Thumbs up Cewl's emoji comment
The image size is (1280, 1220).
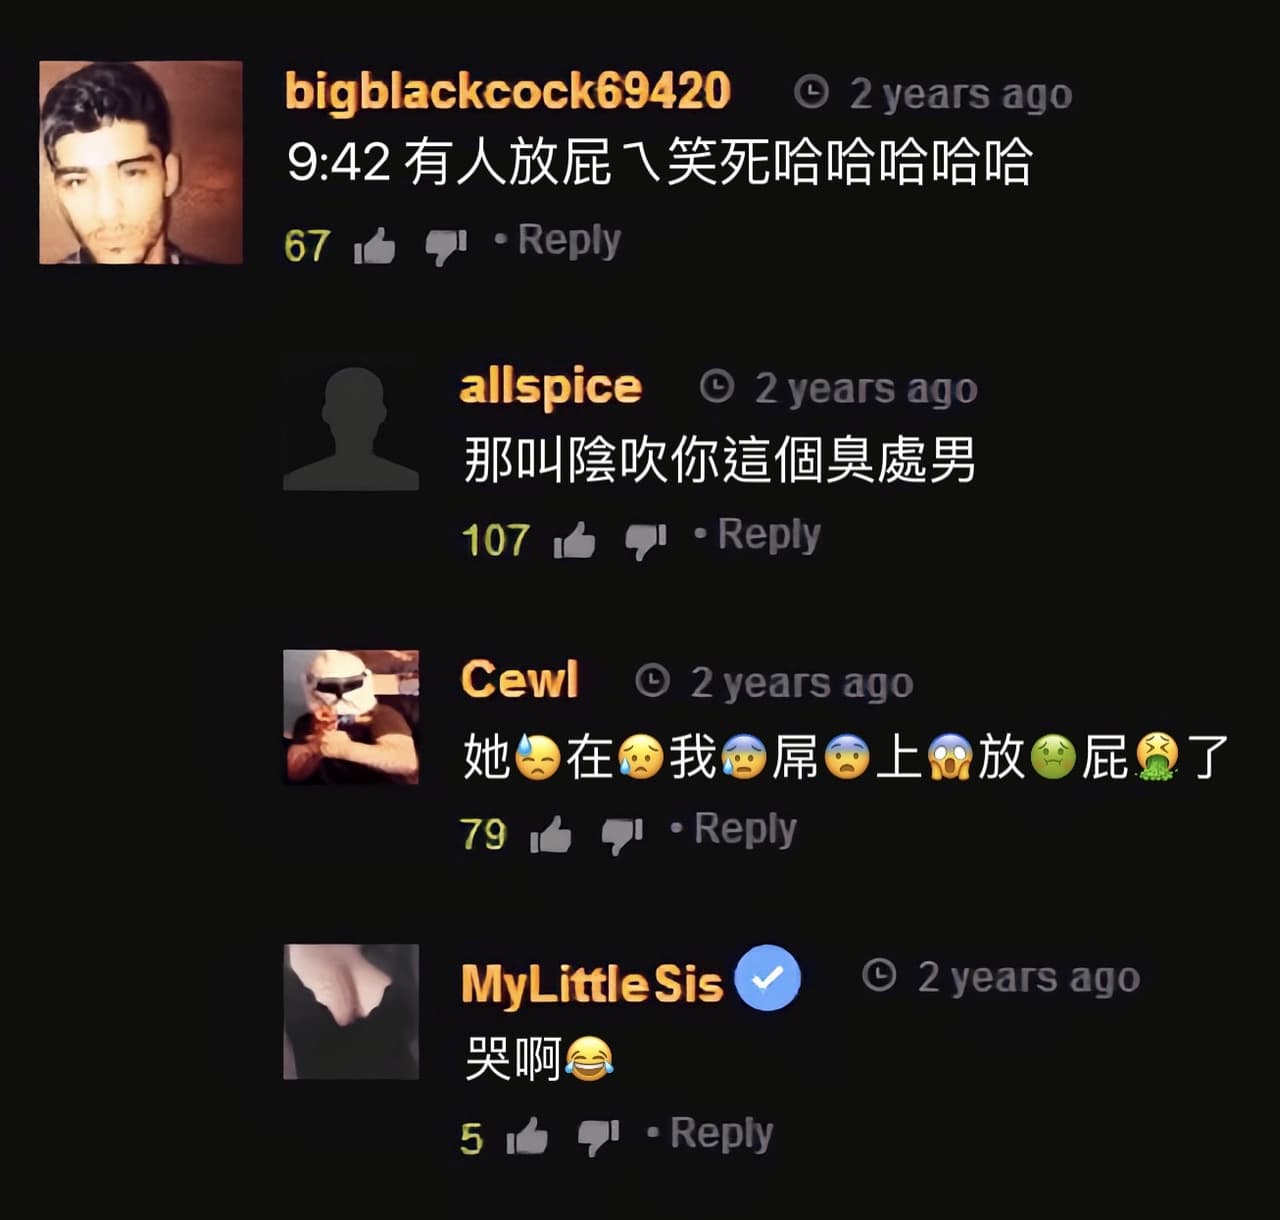click(551, 834)
